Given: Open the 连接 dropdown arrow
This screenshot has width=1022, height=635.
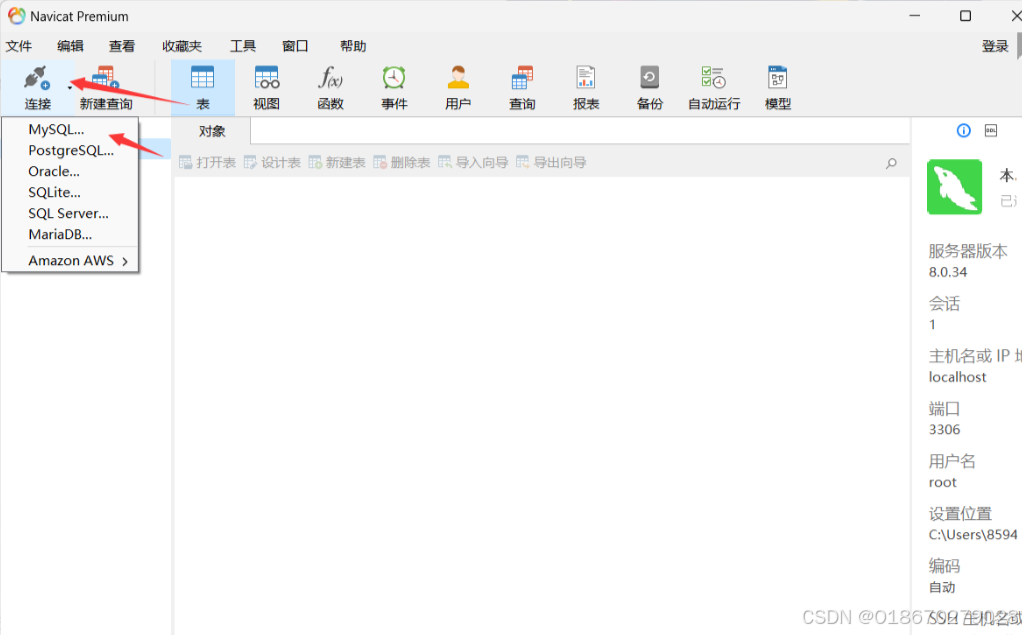Looking at the screenshot, I should (x=70, y=87).
